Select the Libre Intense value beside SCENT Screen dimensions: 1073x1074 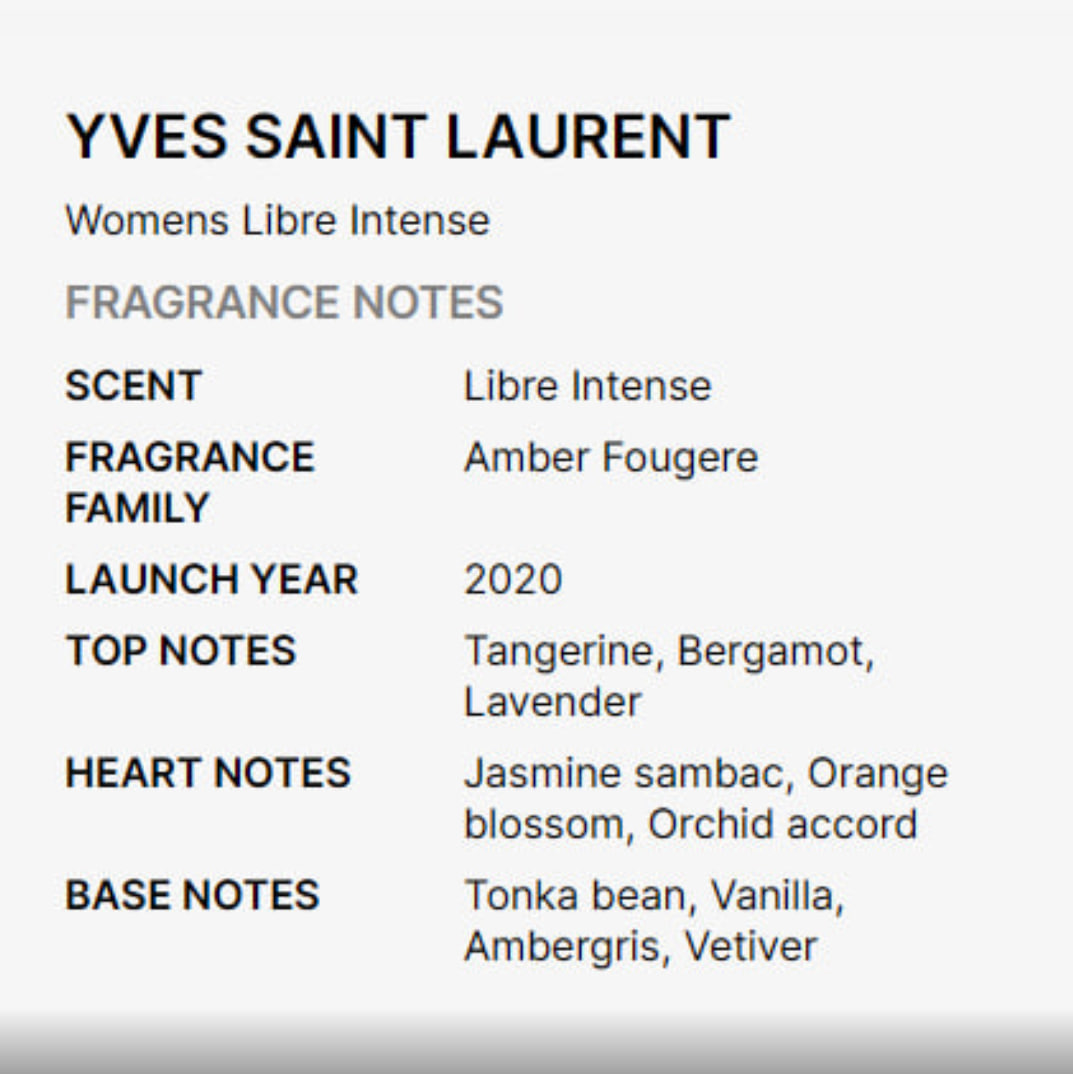[587, 386]
